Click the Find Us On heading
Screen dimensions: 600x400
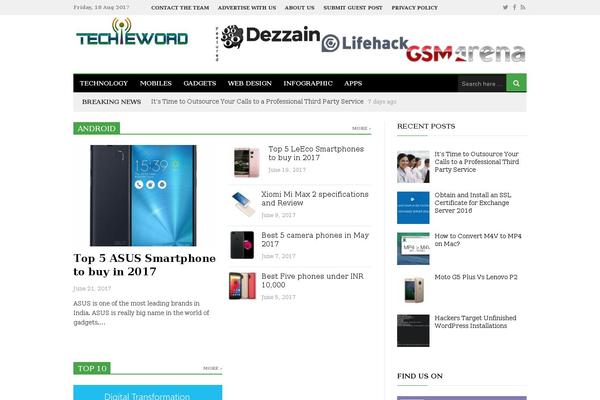pyautogui.click(x=420, y=376)
